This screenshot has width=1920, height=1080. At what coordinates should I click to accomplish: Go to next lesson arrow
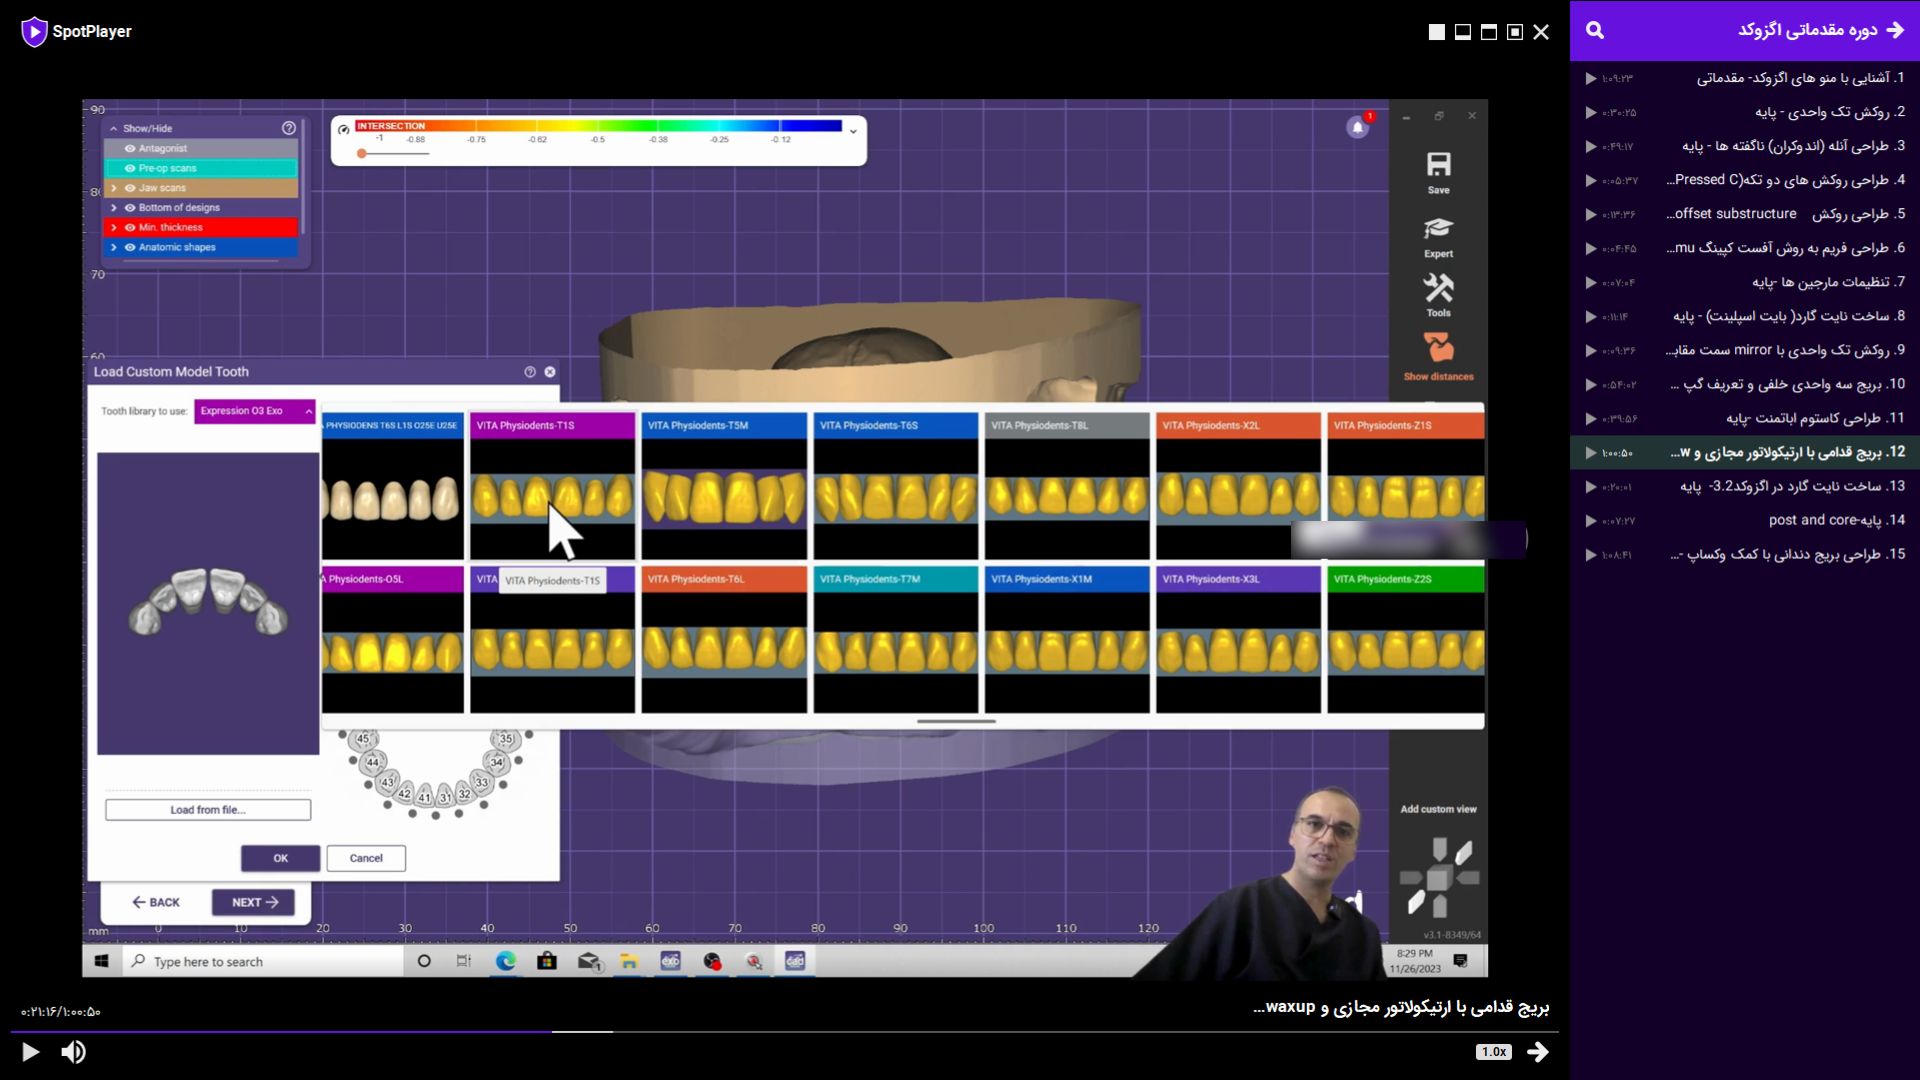(x=1538, y=1052)
